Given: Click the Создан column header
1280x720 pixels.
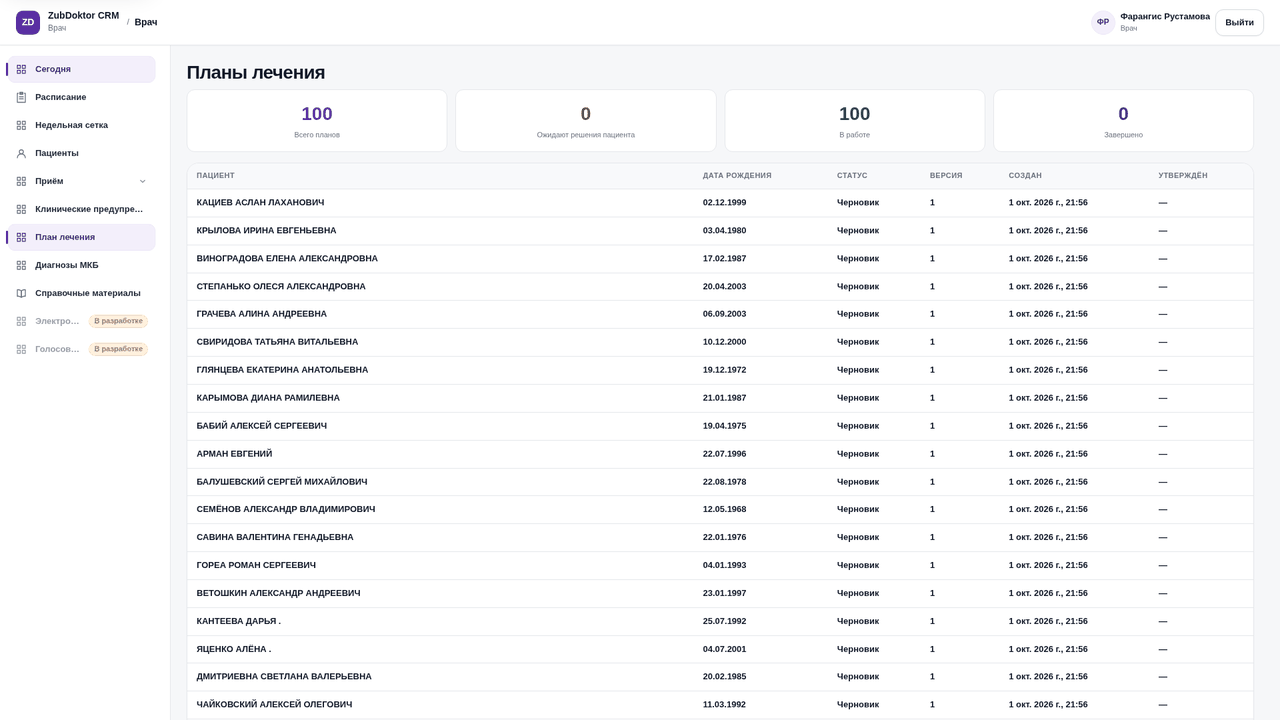Looking at the screenshot, I should click(x=1025, y=175).
